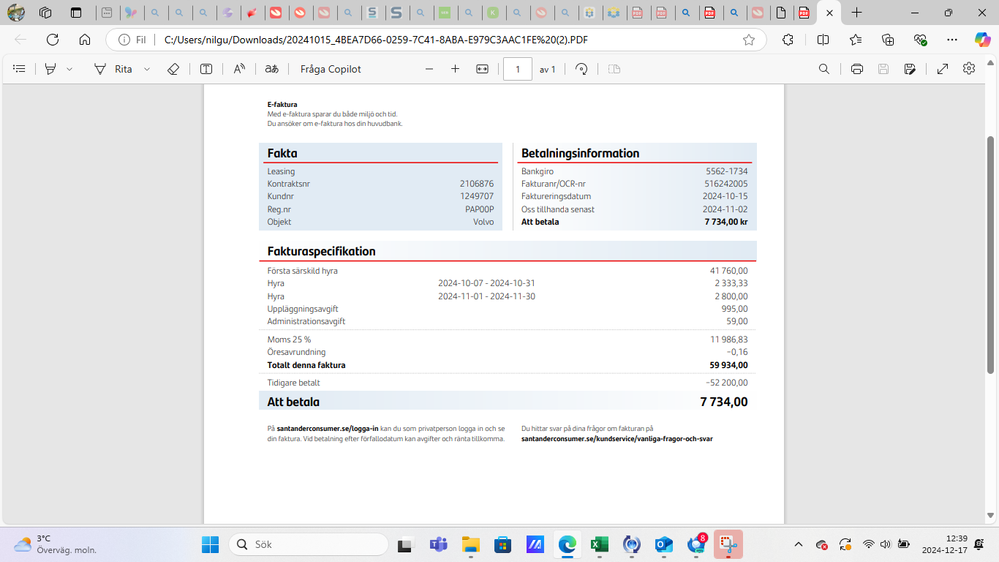Click the Fråga Copilot button
Image resolution: width=999 pixels, height=562 pixels.
point(330,69)
